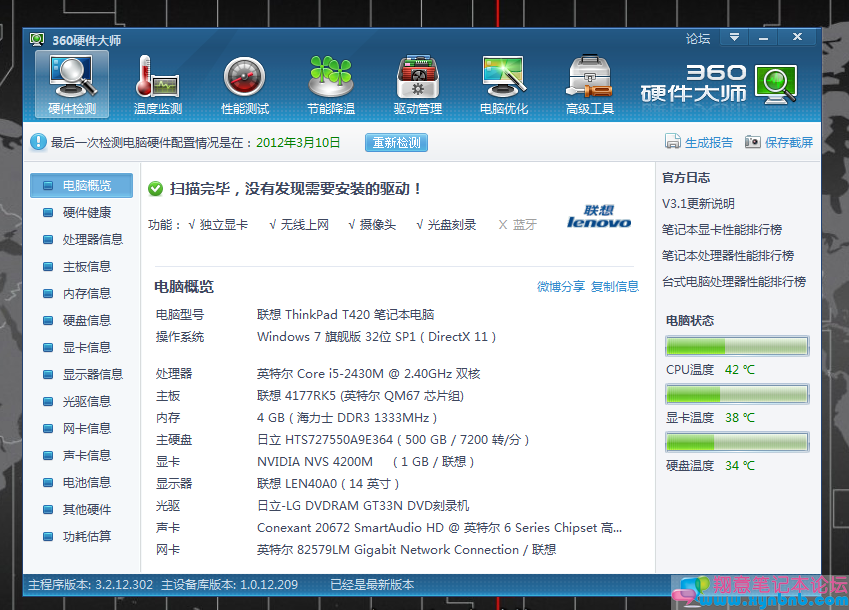849x610 pixels.
Task: Click the 重新检测 re-detect button
Action: (x=396, y=142)
